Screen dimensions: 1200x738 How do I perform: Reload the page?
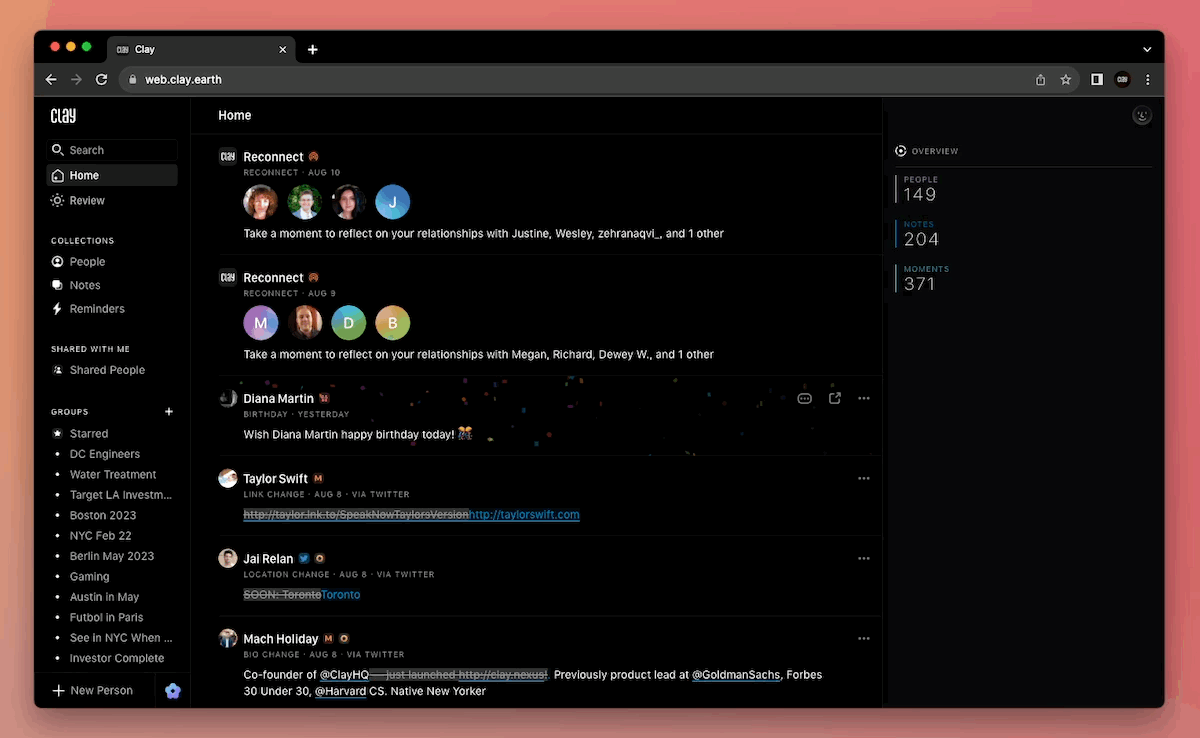101,79
